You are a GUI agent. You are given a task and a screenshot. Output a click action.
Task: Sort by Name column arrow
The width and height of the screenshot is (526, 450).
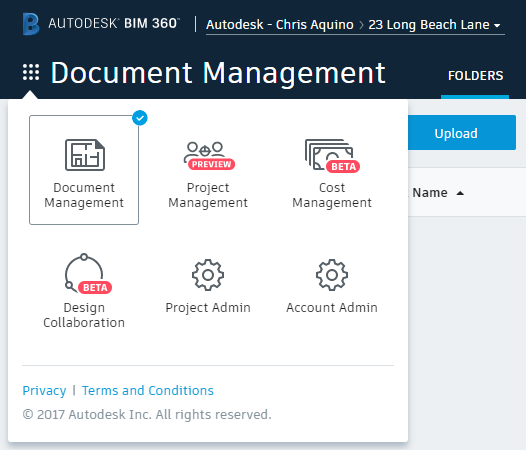(460, 193)
